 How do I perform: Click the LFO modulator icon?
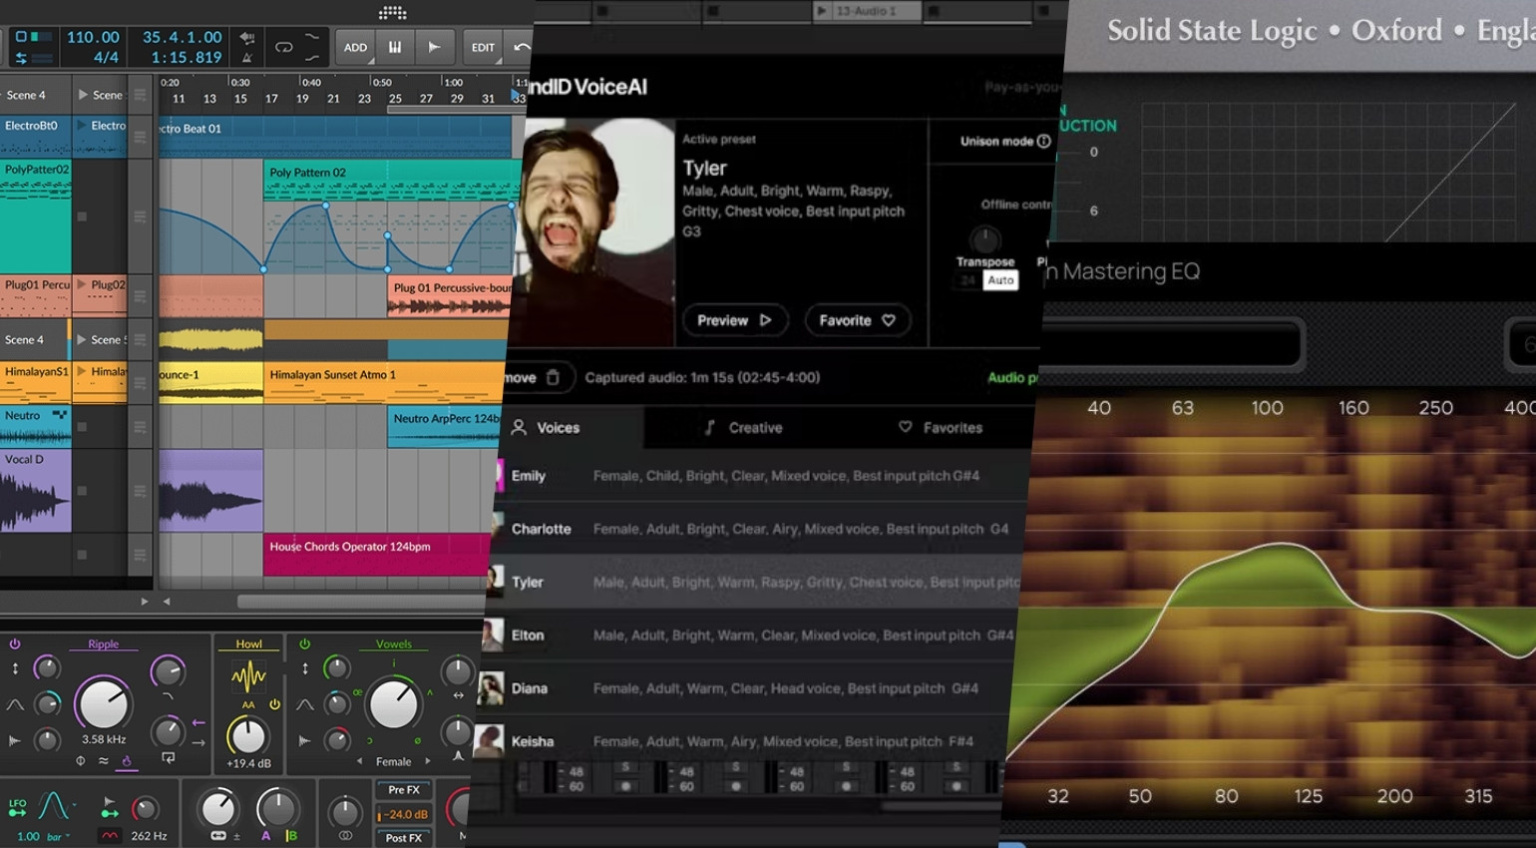(x=18, y=806)
